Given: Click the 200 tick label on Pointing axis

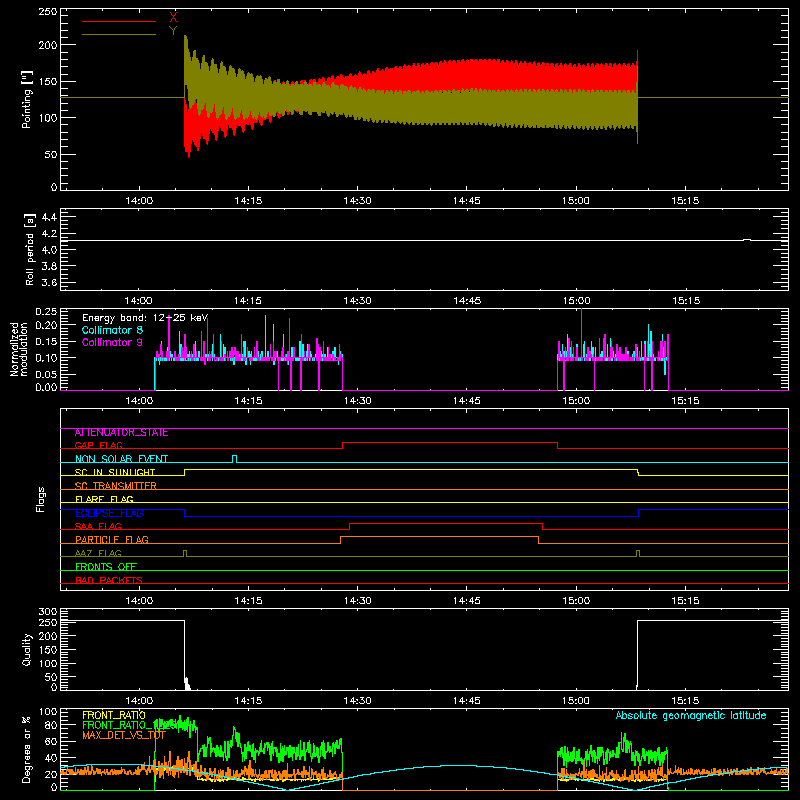Looking at the screenshot, I should pos(47,45).
